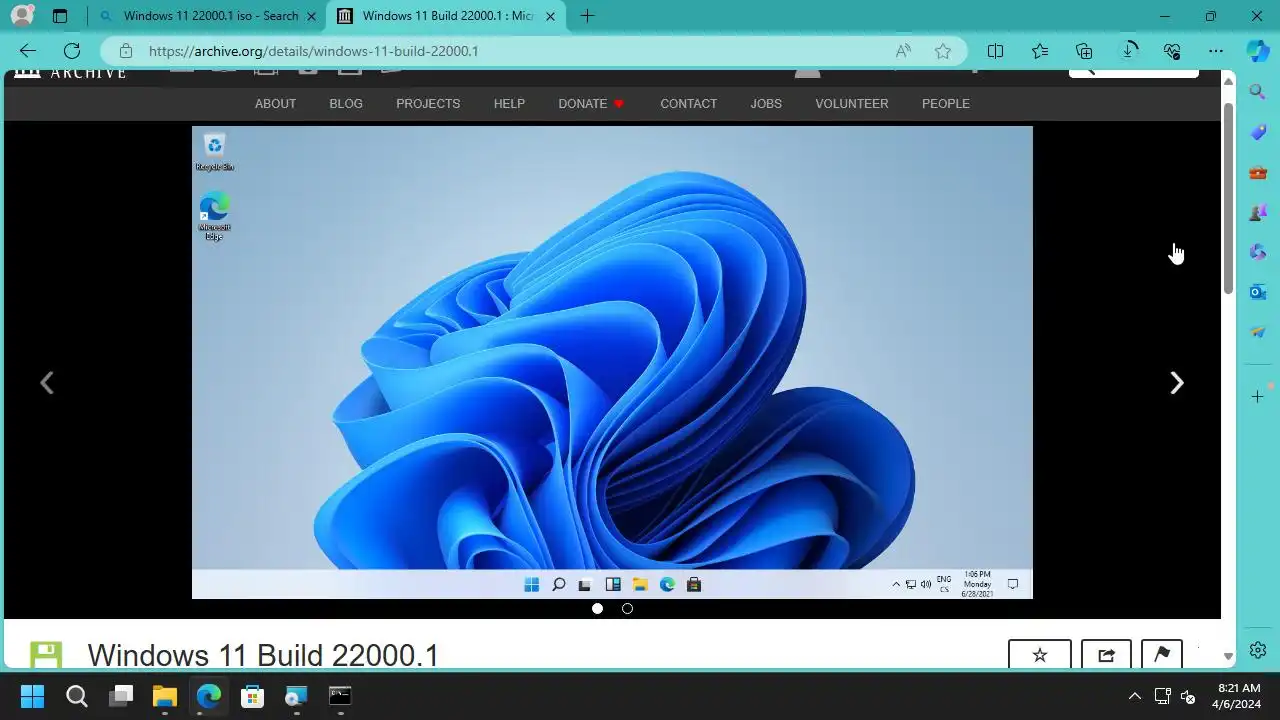Open the tab actions menu icon

(x=60, y=16)
